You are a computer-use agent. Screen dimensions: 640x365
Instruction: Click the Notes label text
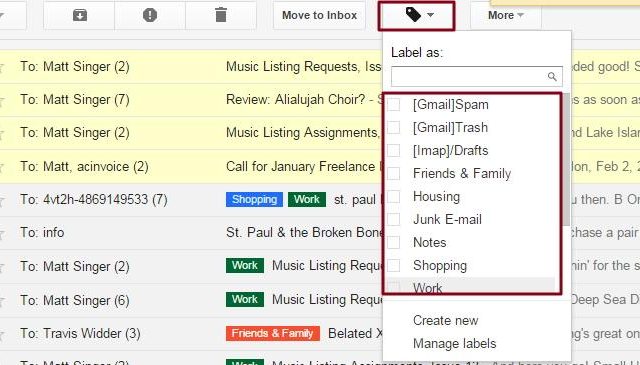coord(429,242)
